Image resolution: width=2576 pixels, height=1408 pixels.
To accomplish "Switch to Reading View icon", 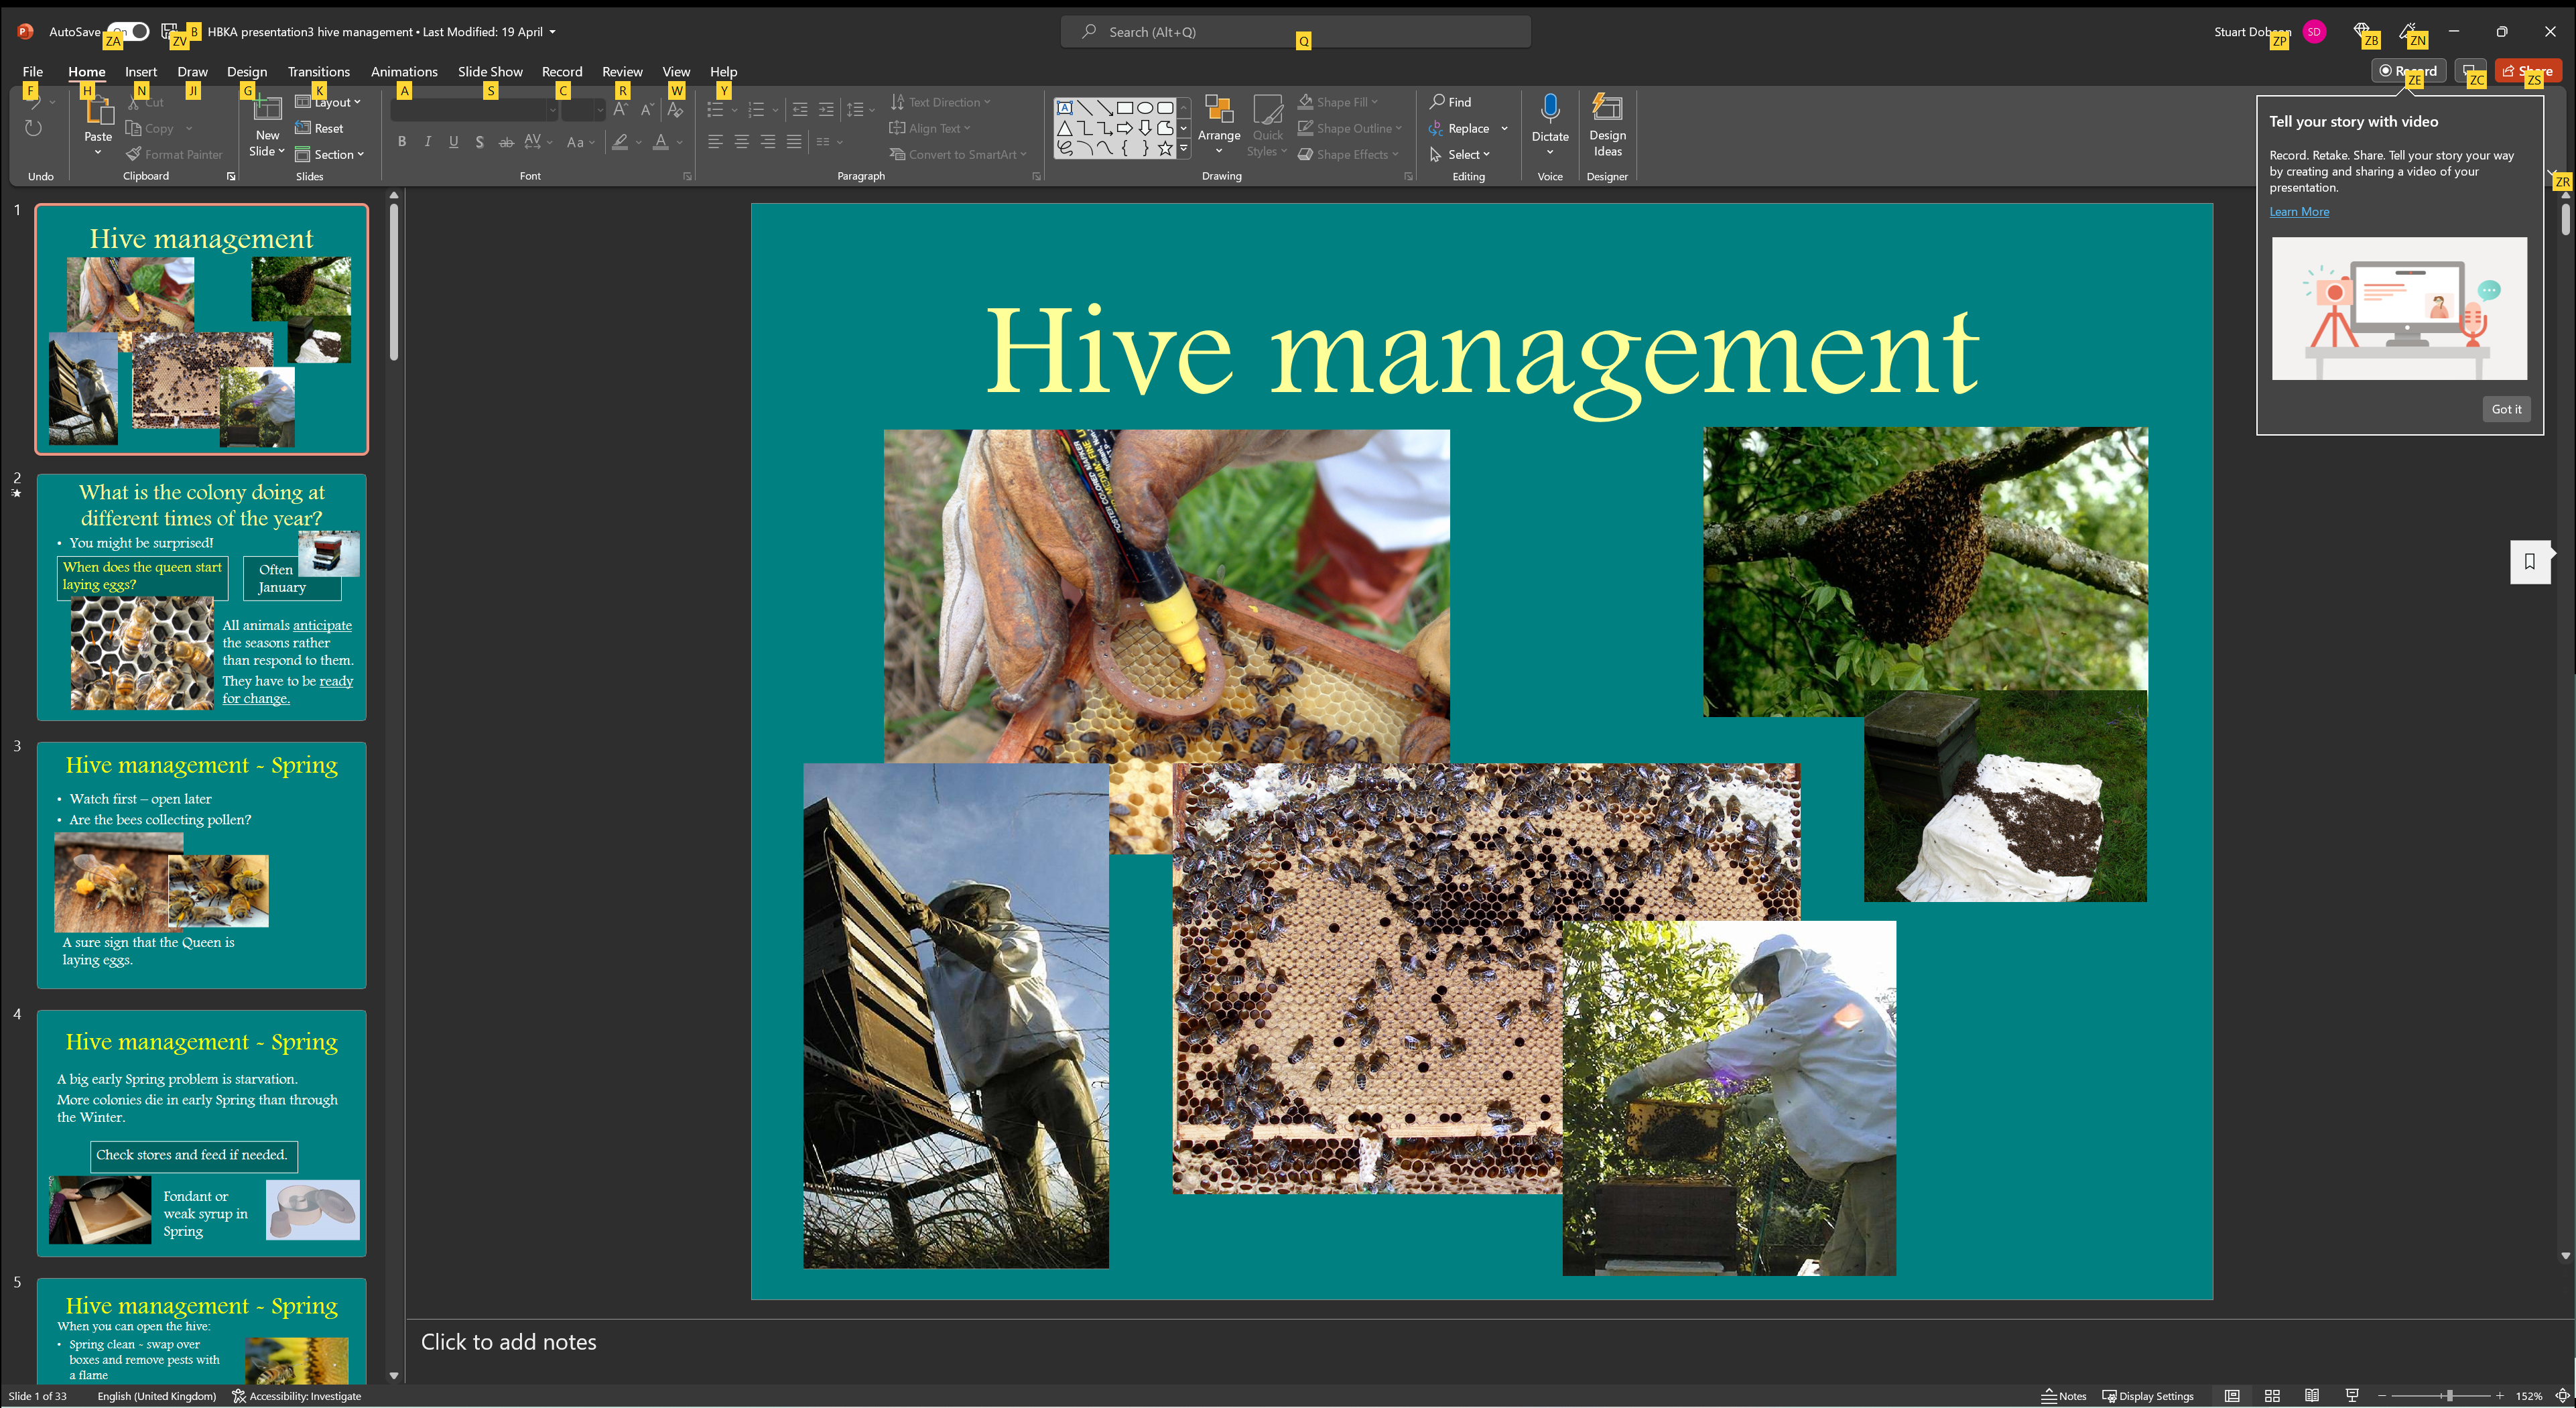I will pyautogui.click(x=2312, y=1396).
